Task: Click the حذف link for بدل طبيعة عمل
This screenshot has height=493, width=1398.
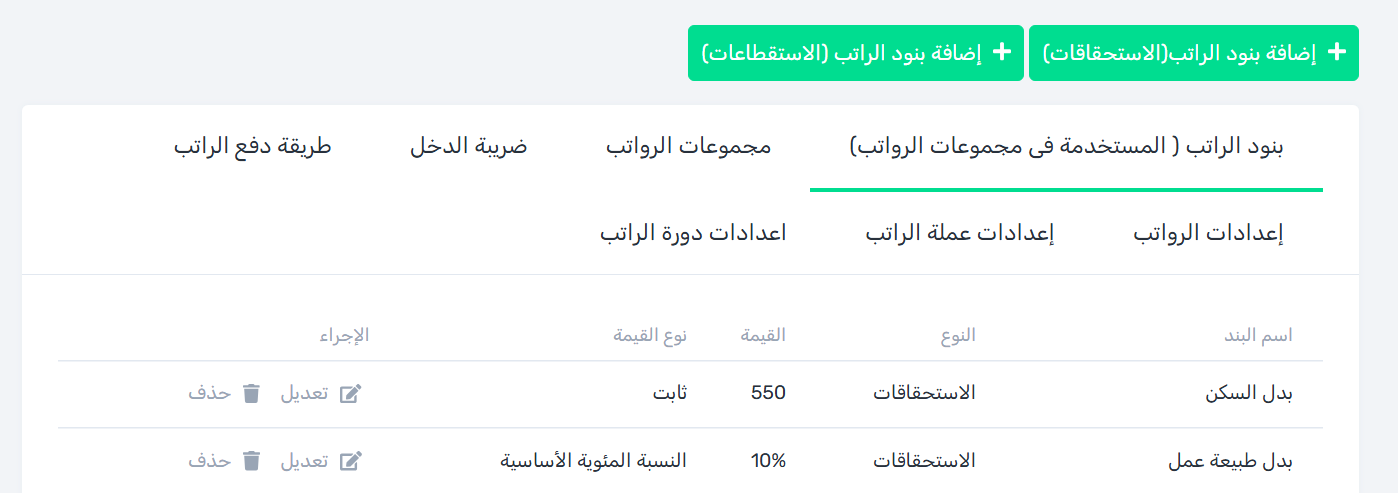Action: (210, 461)
